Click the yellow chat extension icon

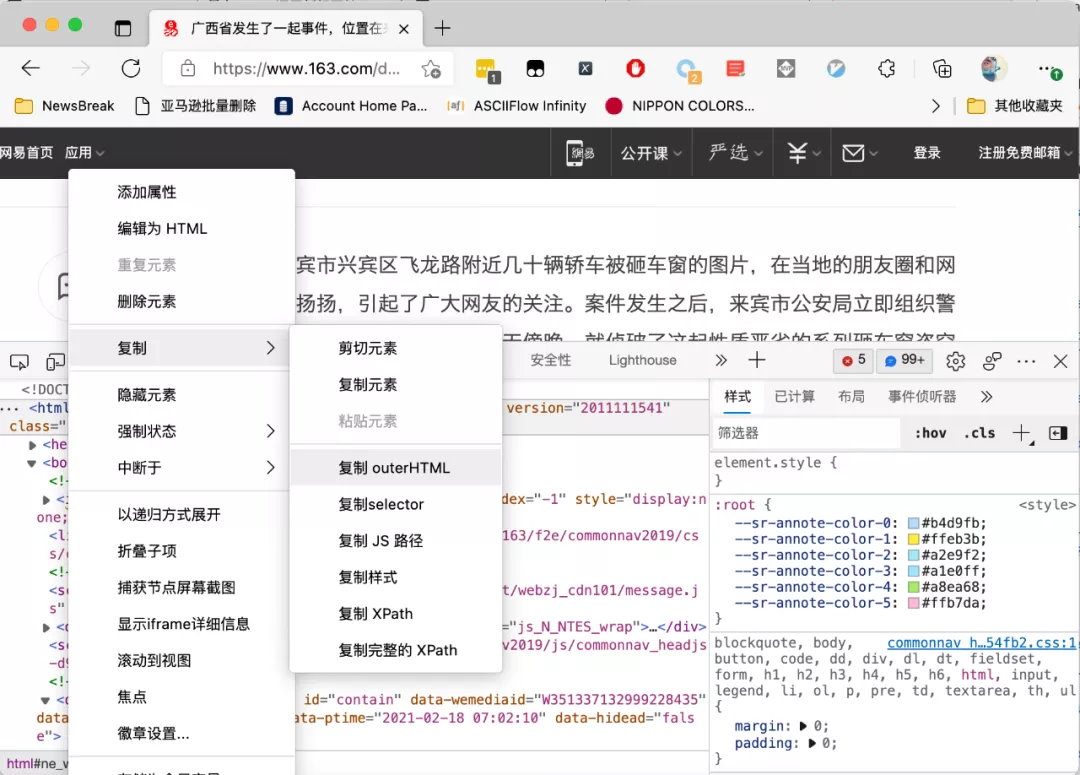point(487,70)
